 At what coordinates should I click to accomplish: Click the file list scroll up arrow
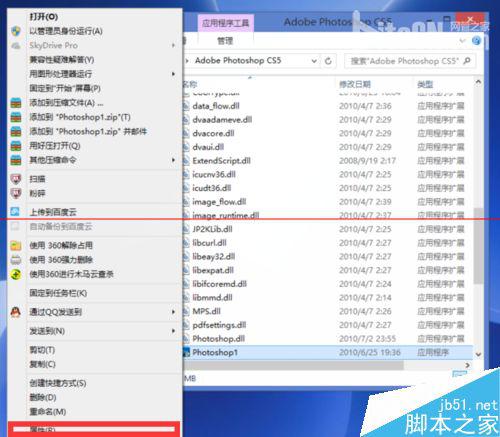tap(478, 82)
